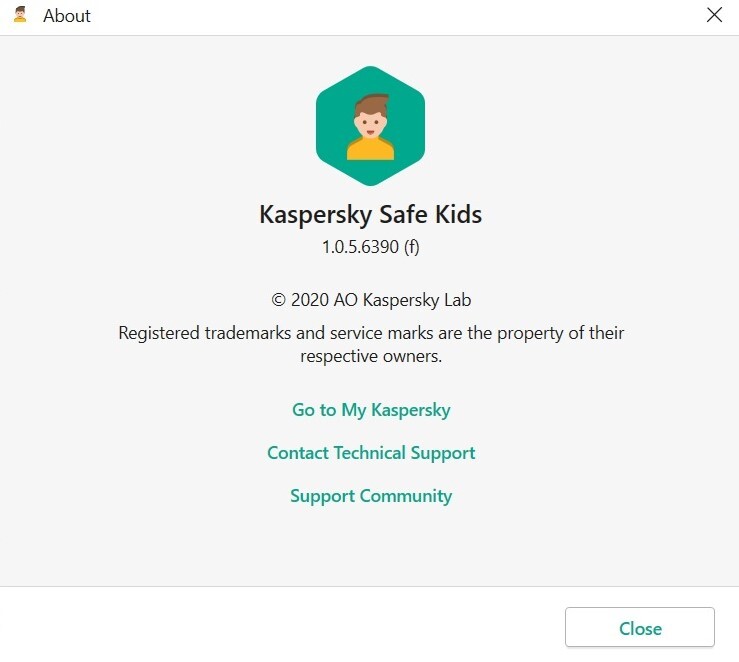Image resolution: width=739 pixels, height=662 pixels.
Task: Click the AO Kaspersky Lab copyright text
Action: (402, 300)
